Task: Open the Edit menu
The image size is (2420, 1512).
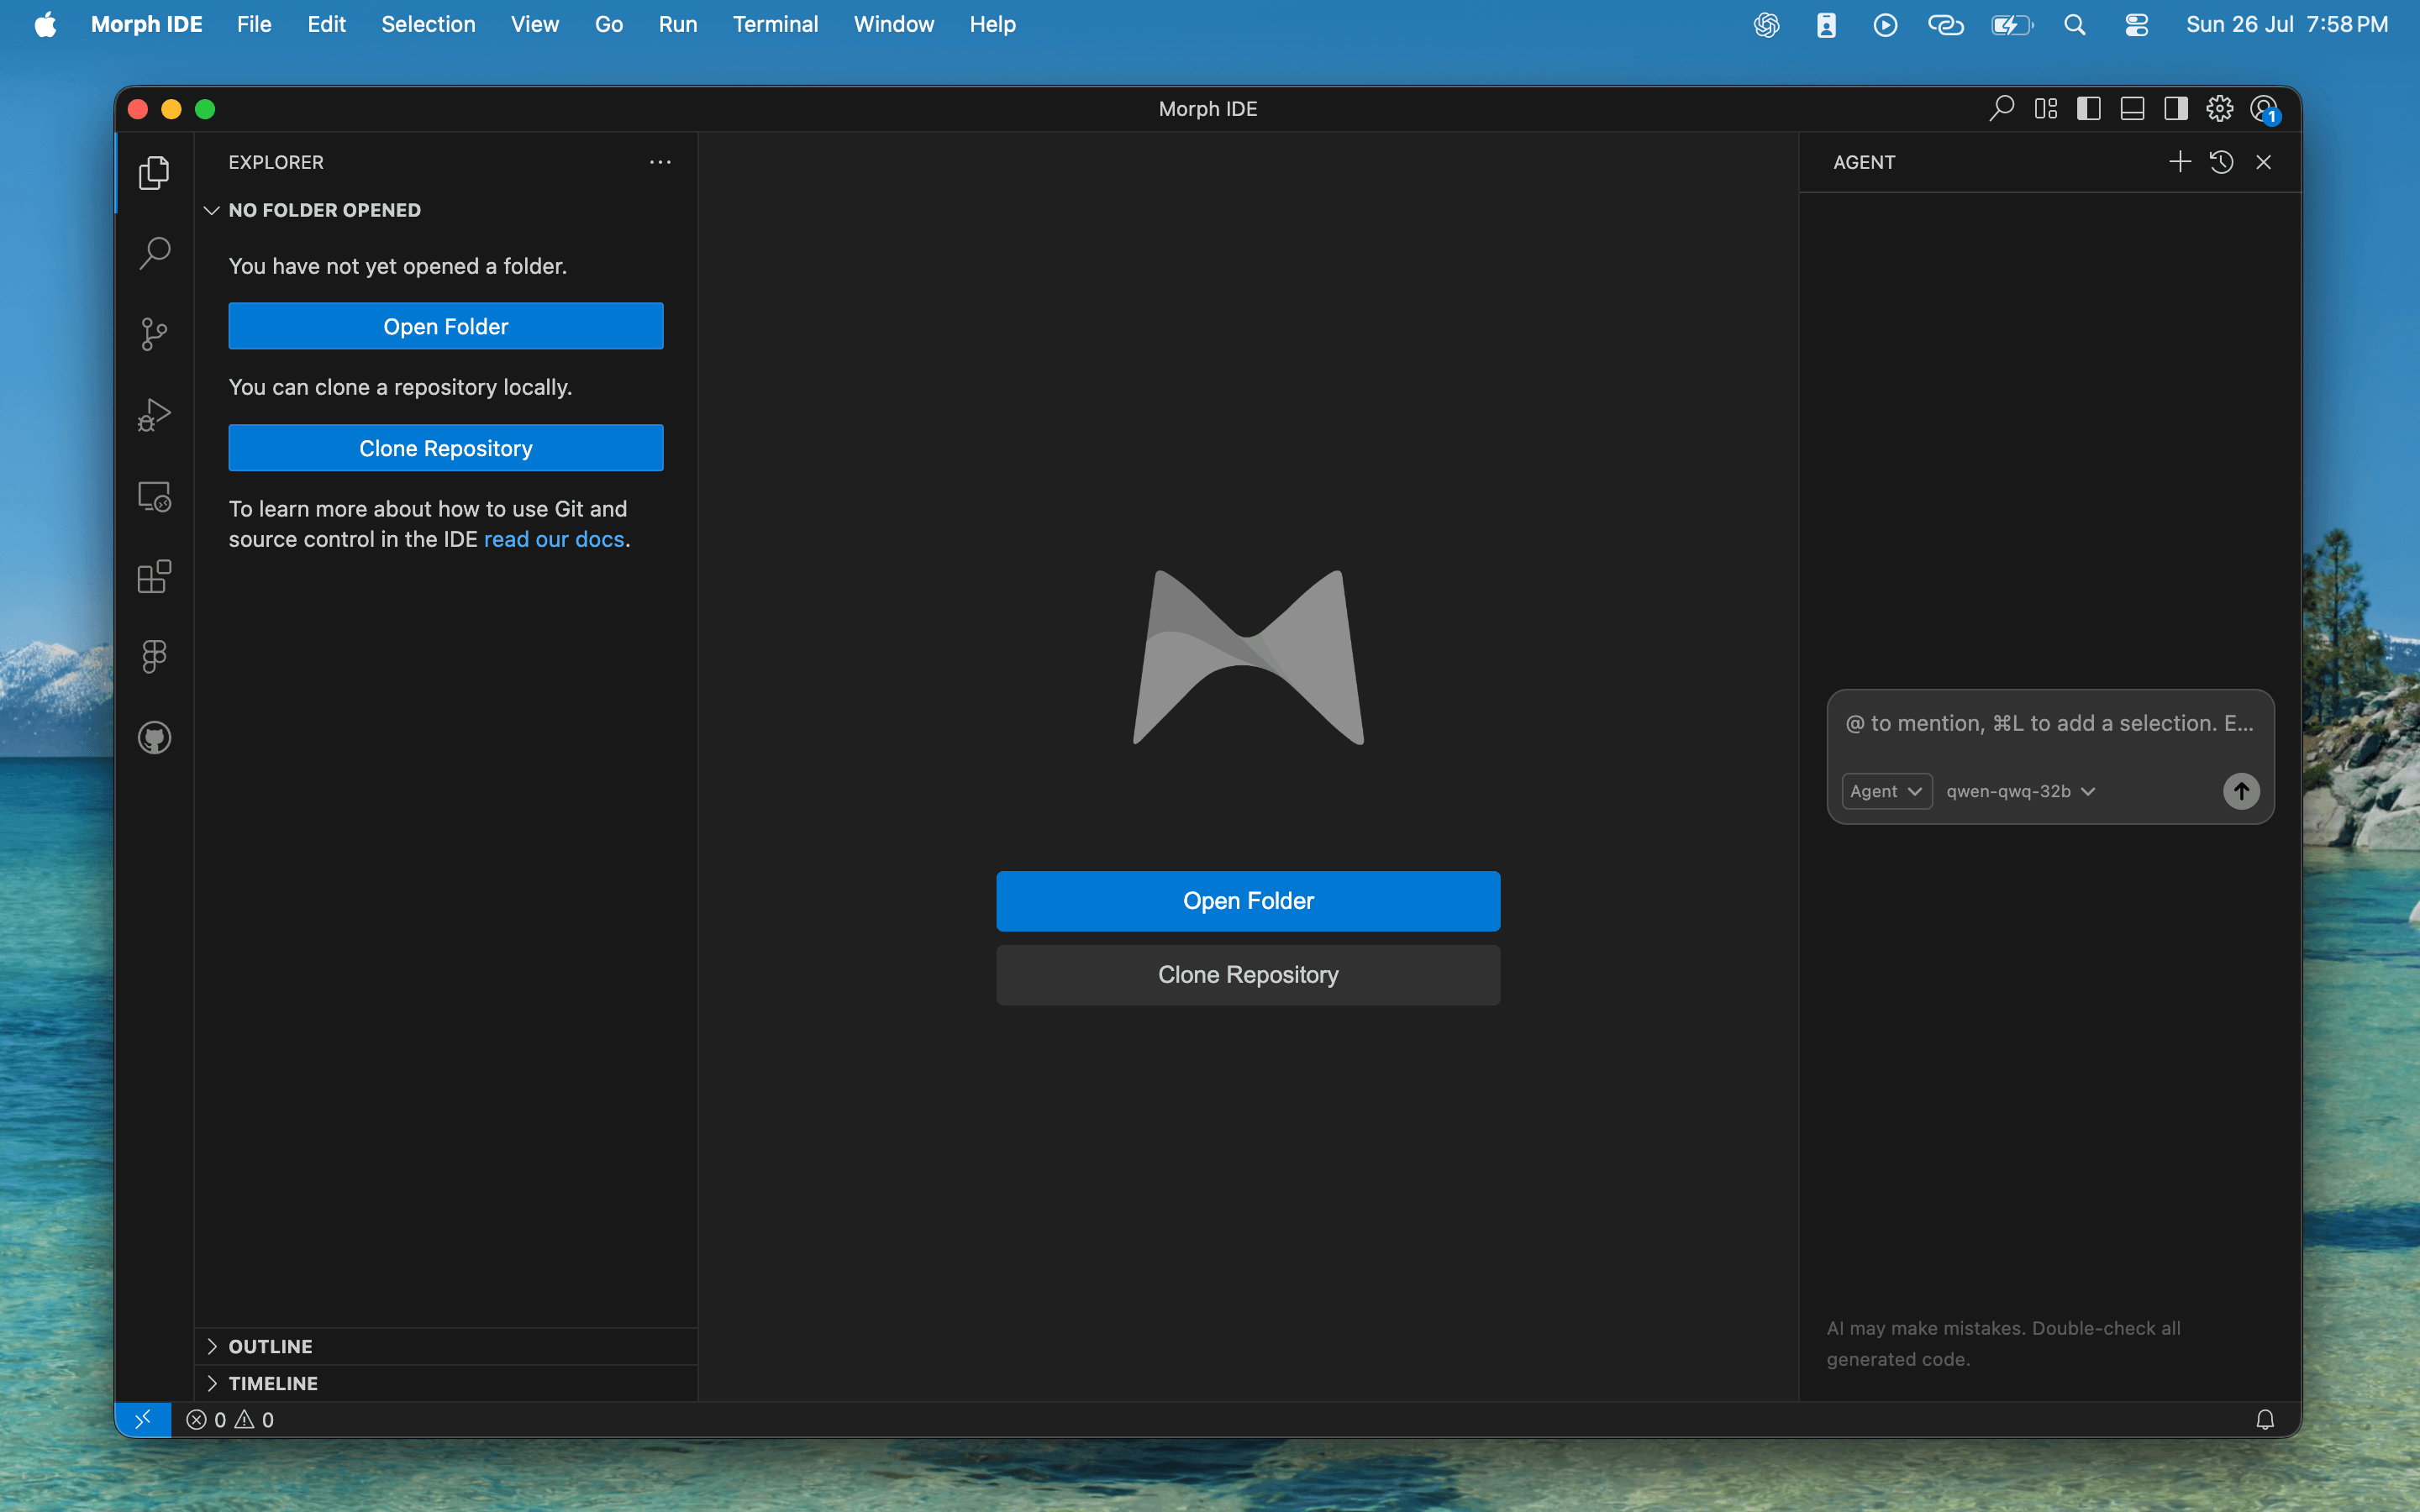Action: (x=326, y=24)
